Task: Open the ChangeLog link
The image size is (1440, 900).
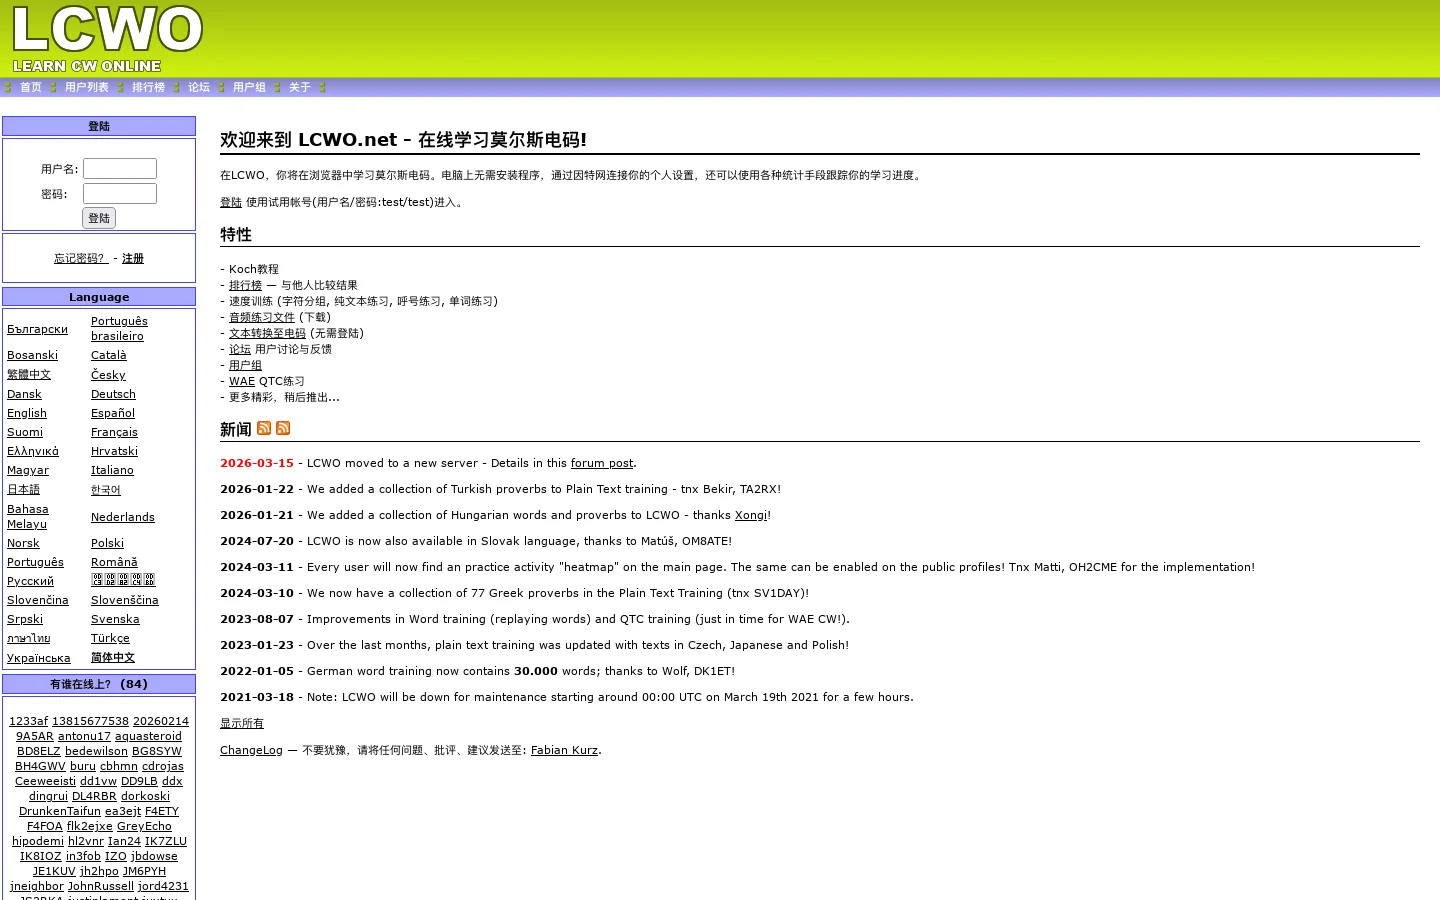Action: click(251, 750)
